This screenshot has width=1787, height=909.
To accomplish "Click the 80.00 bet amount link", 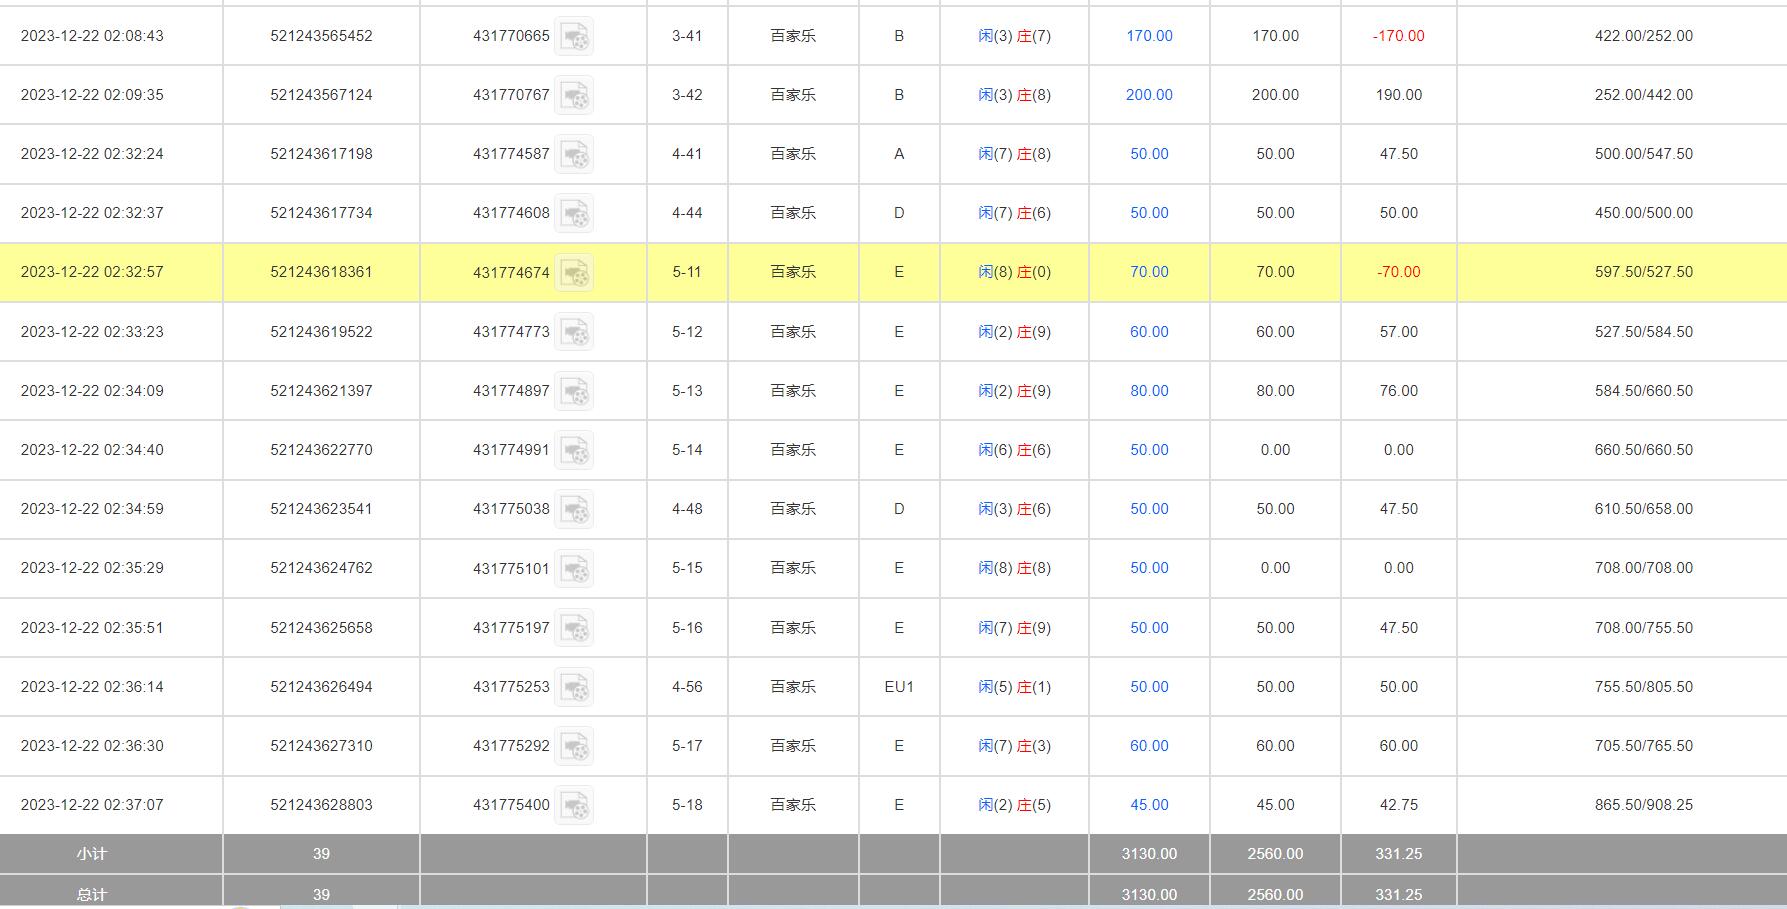I will point(1149,391).
